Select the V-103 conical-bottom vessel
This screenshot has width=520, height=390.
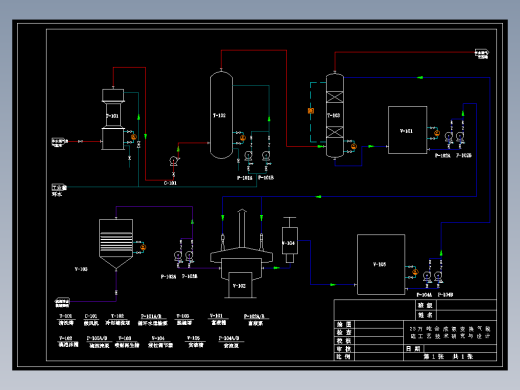pyautogui.click(x=116, y=244)
